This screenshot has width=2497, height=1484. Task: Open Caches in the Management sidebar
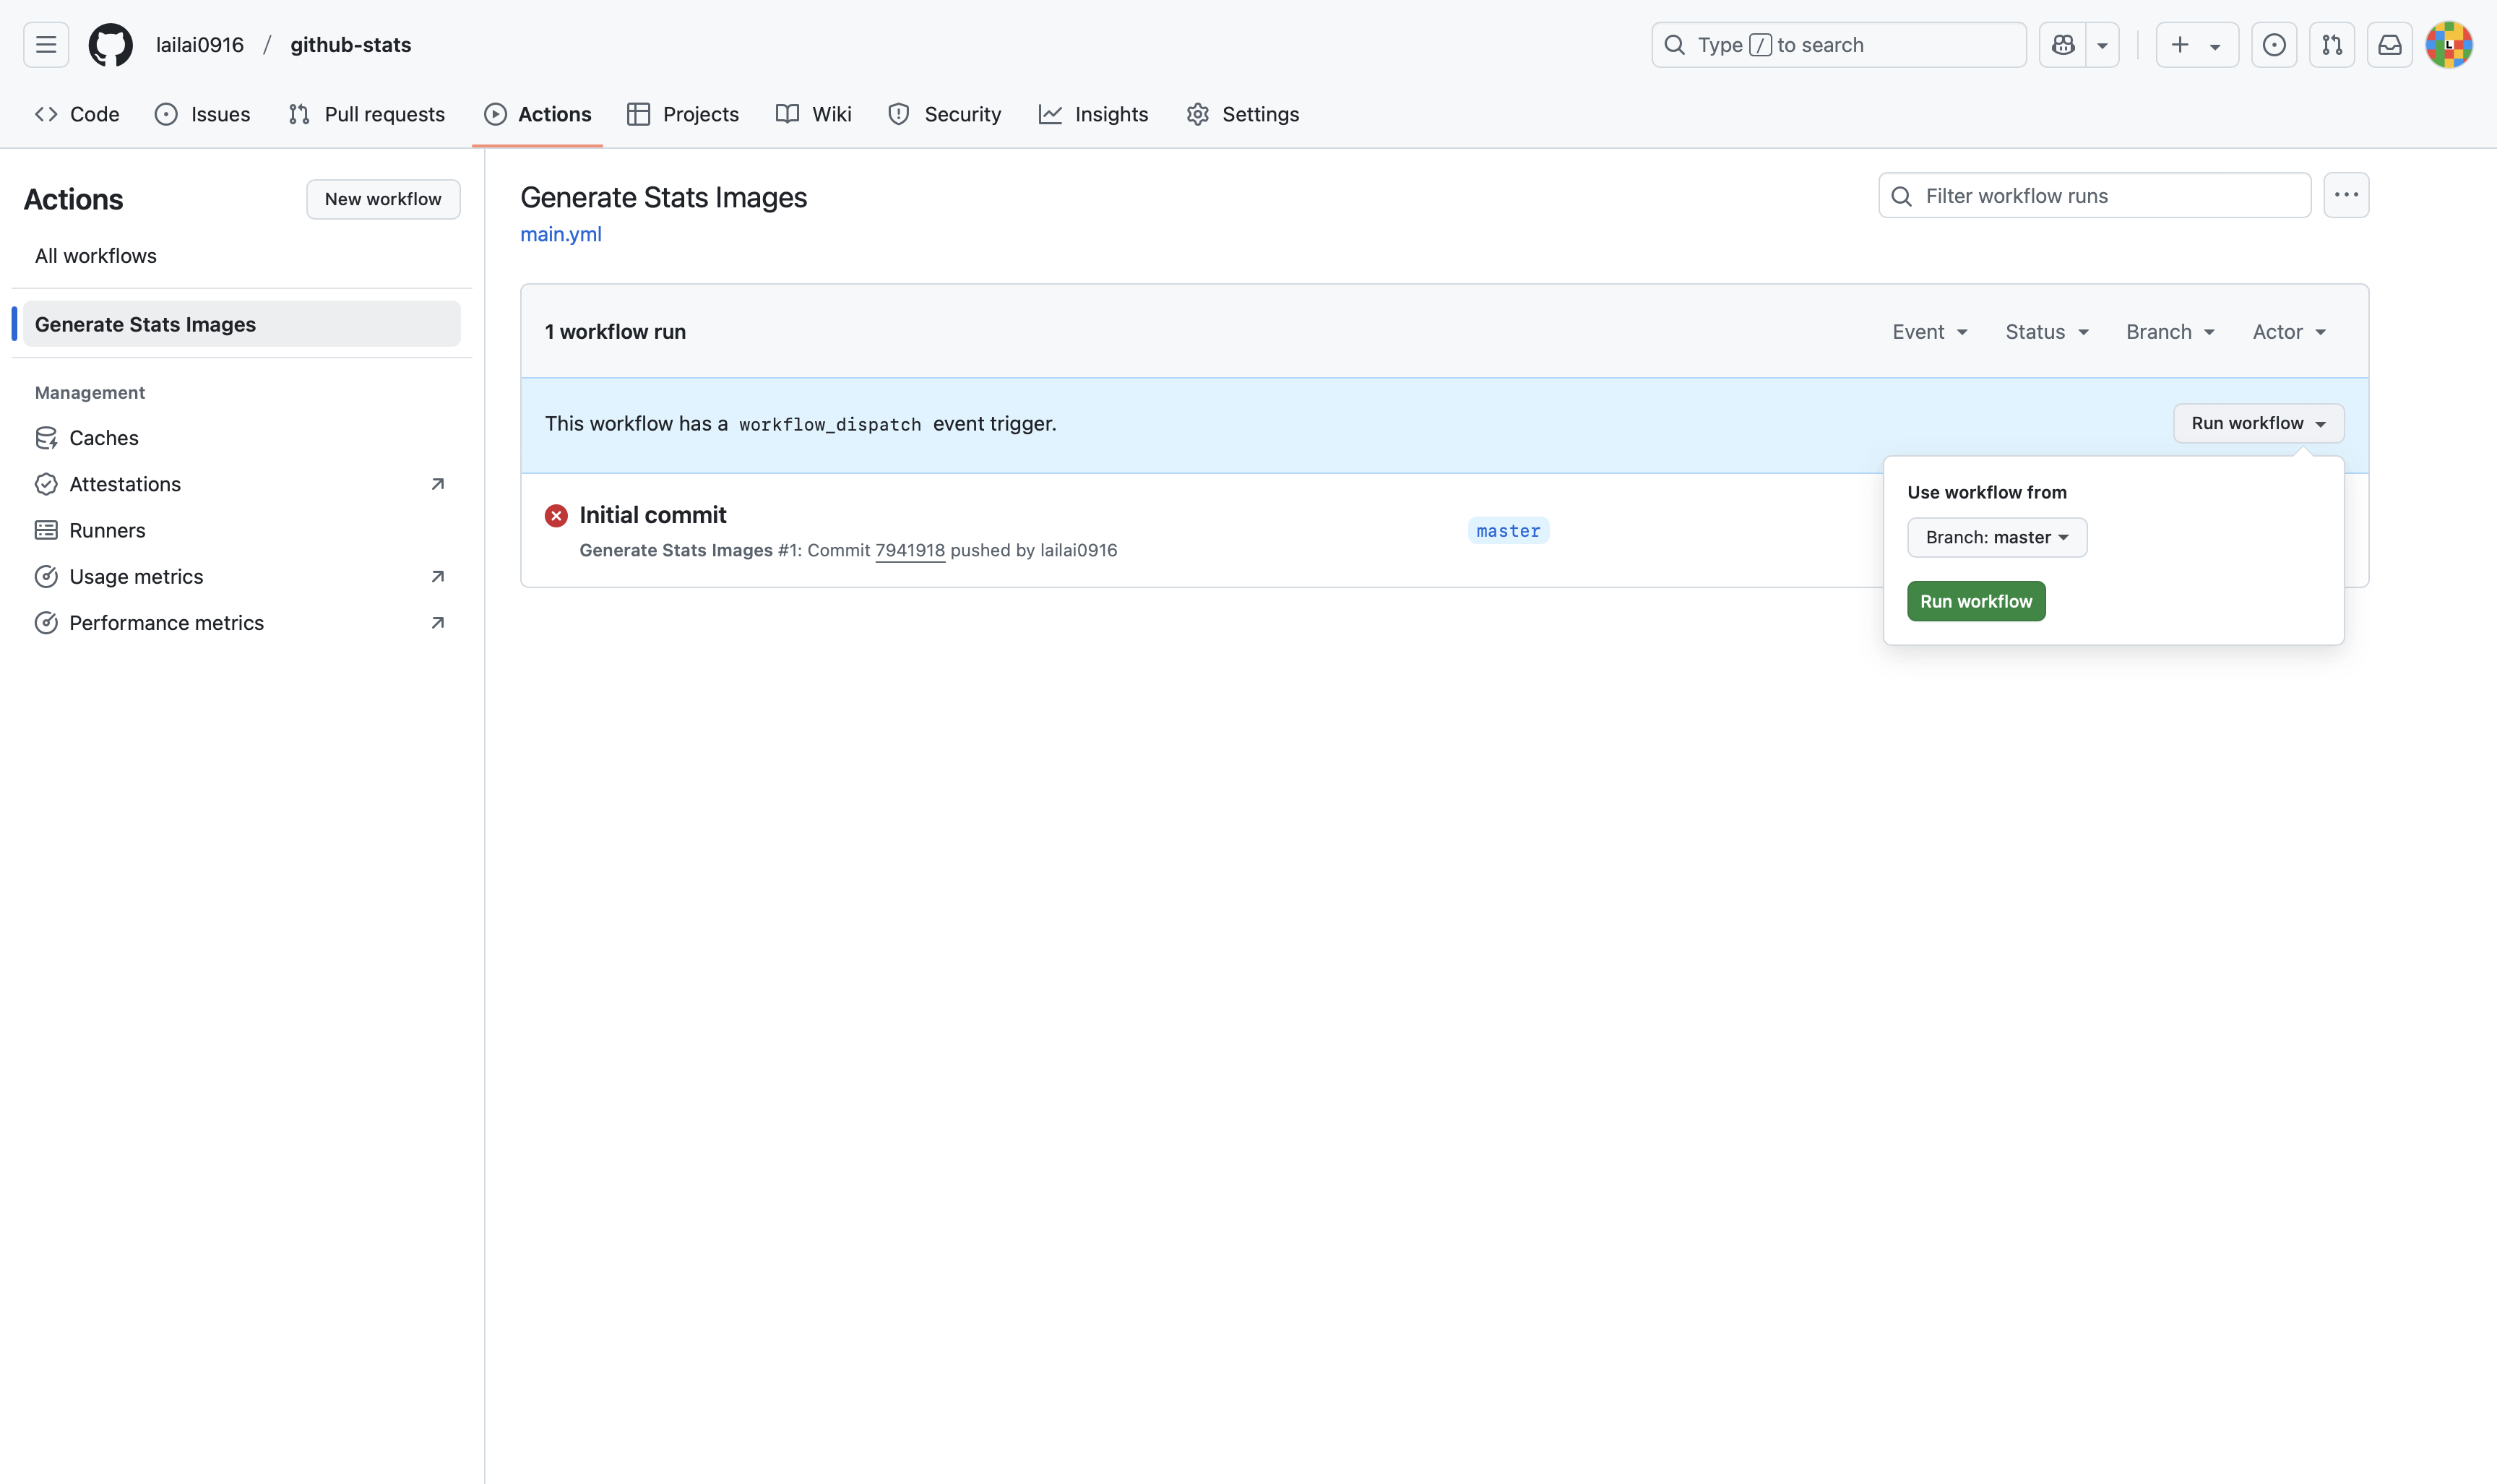tap(103, 438)
